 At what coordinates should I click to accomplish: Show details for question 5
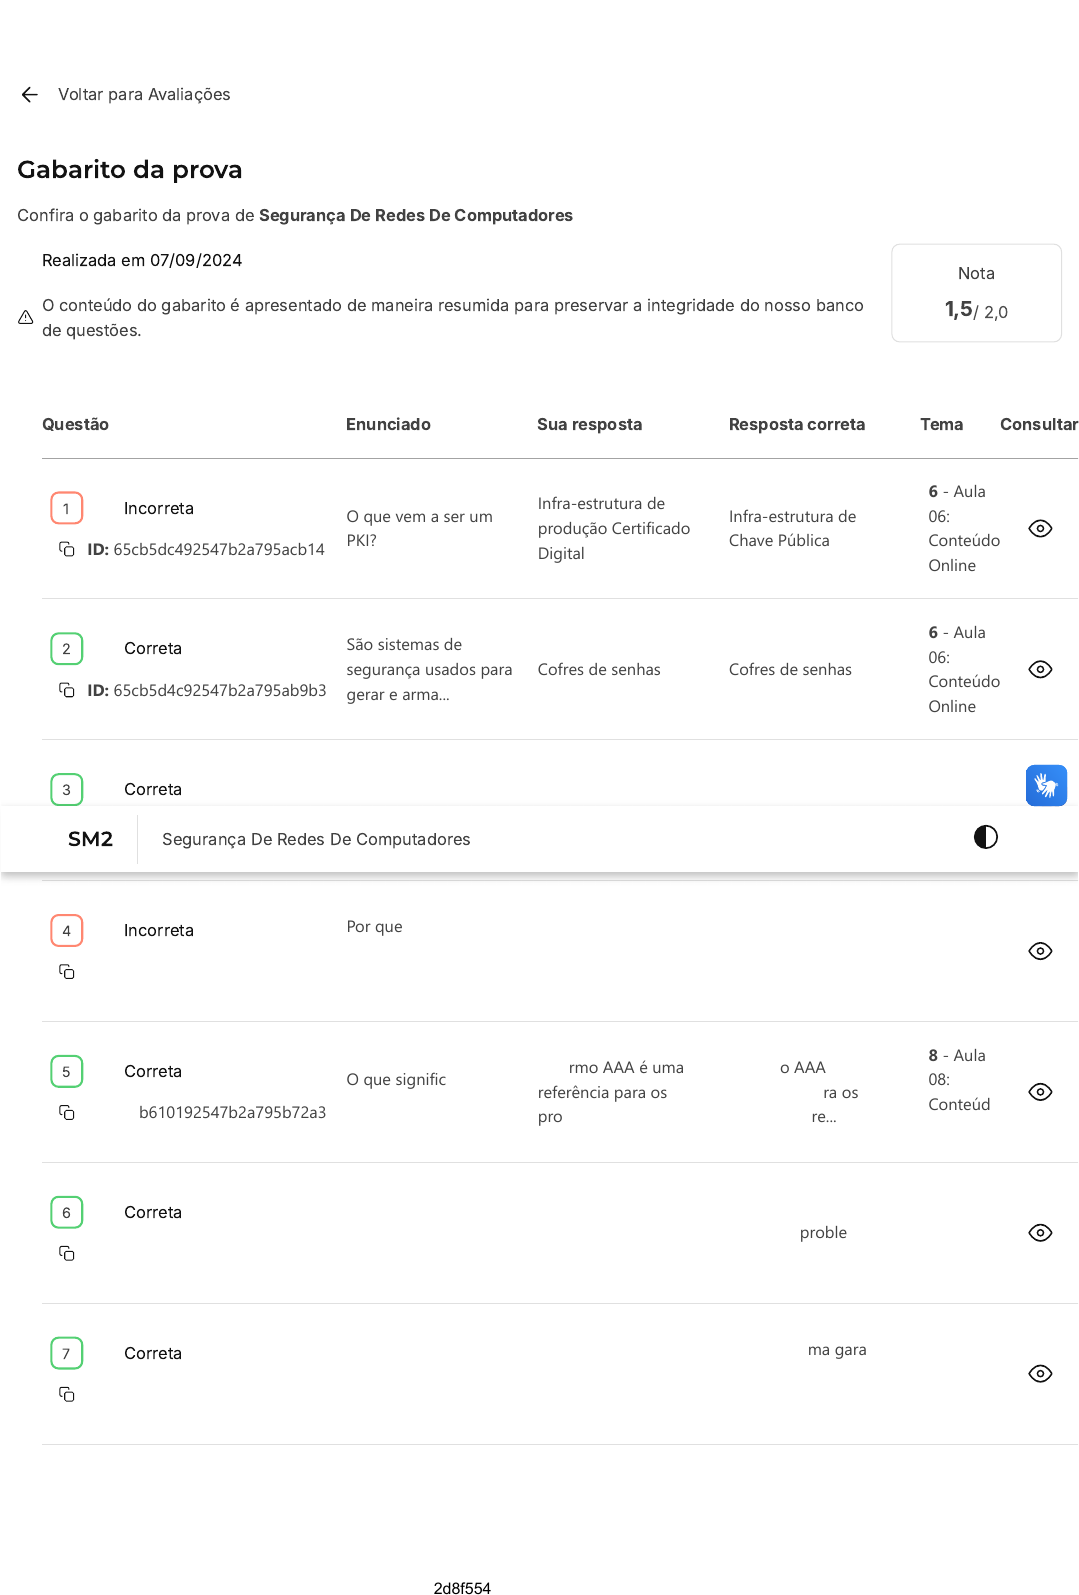coord(1040,1092)
